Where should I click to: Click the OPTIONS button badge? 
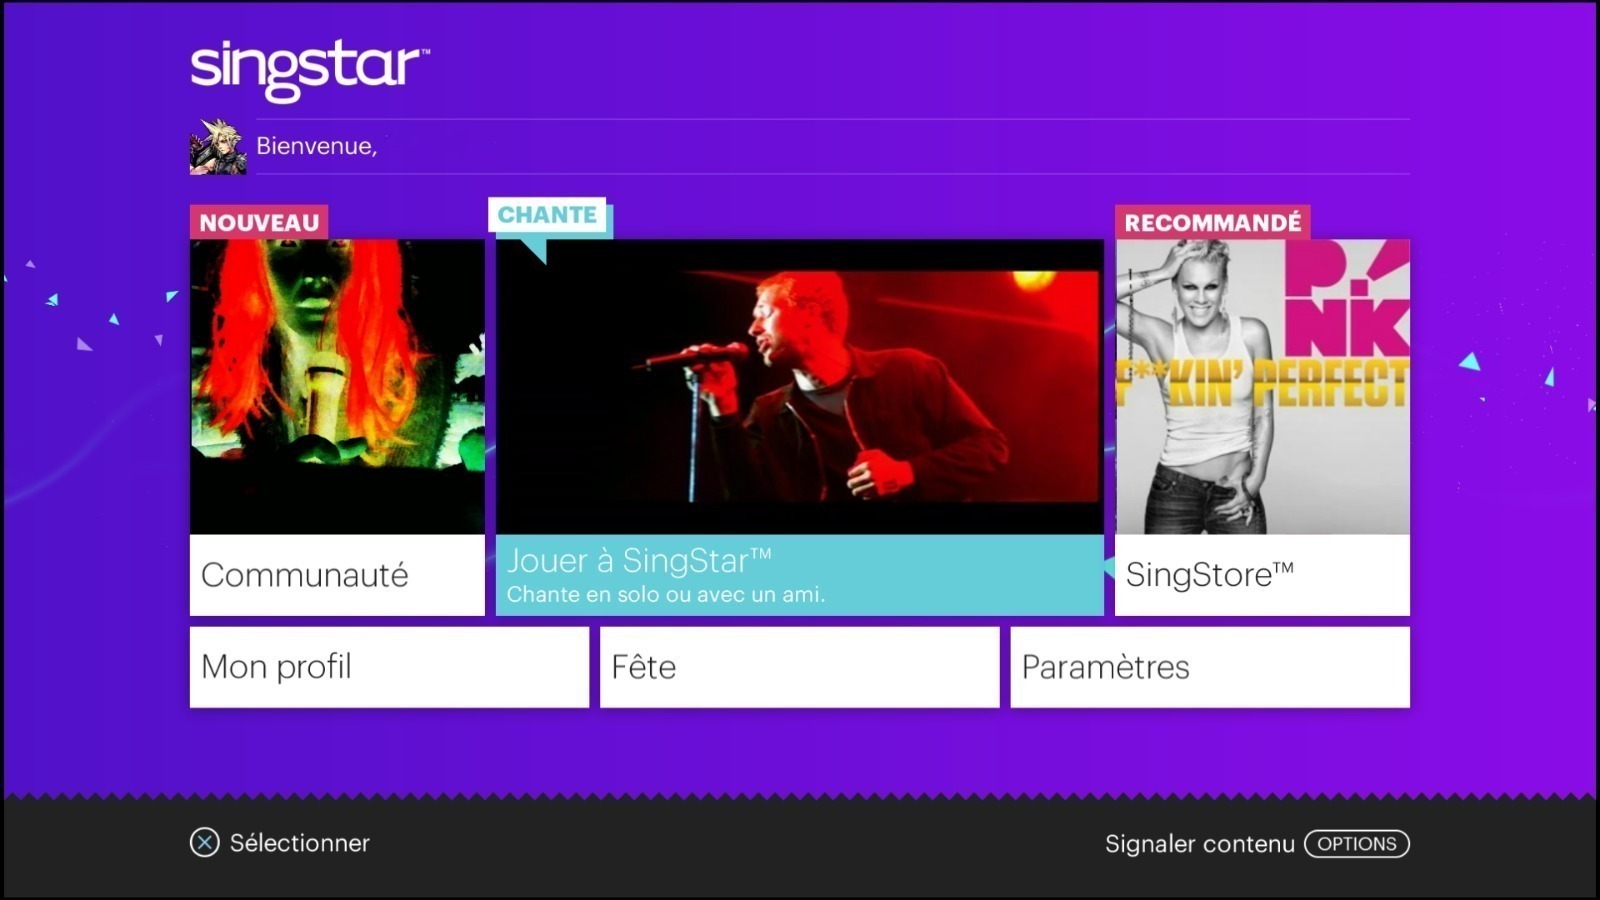pos(1357,844)
